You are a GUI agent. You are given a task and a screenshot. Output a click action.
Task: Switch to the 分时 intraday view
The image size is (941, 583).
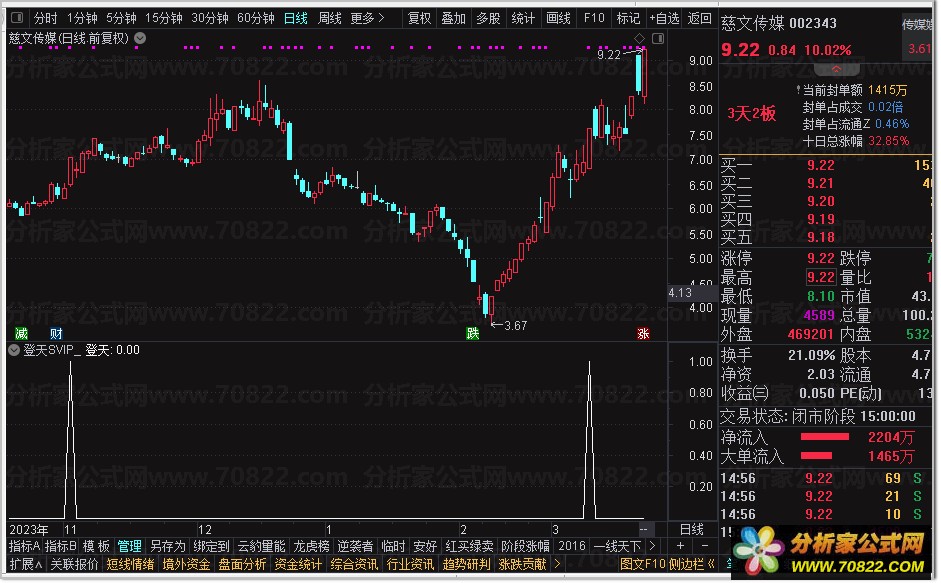[45, 19]
